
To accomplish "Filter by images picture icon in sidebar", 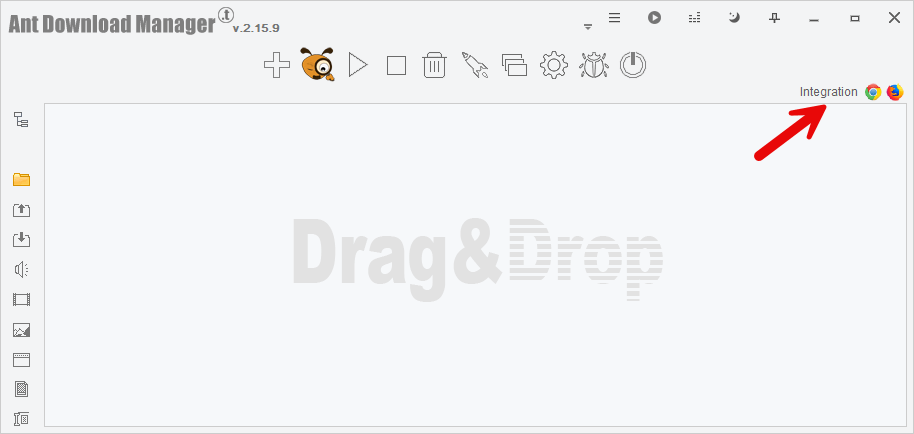I will point(22,330).
